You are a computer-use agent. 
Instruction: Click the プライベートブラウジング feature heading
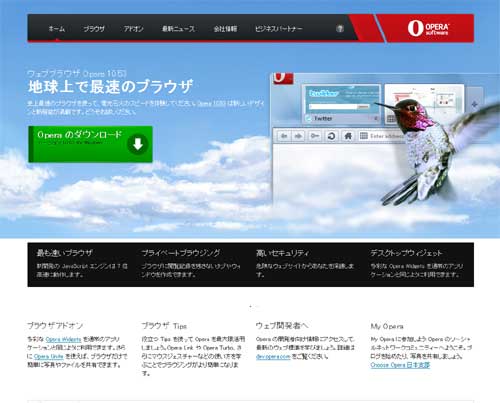pos(181,253)
